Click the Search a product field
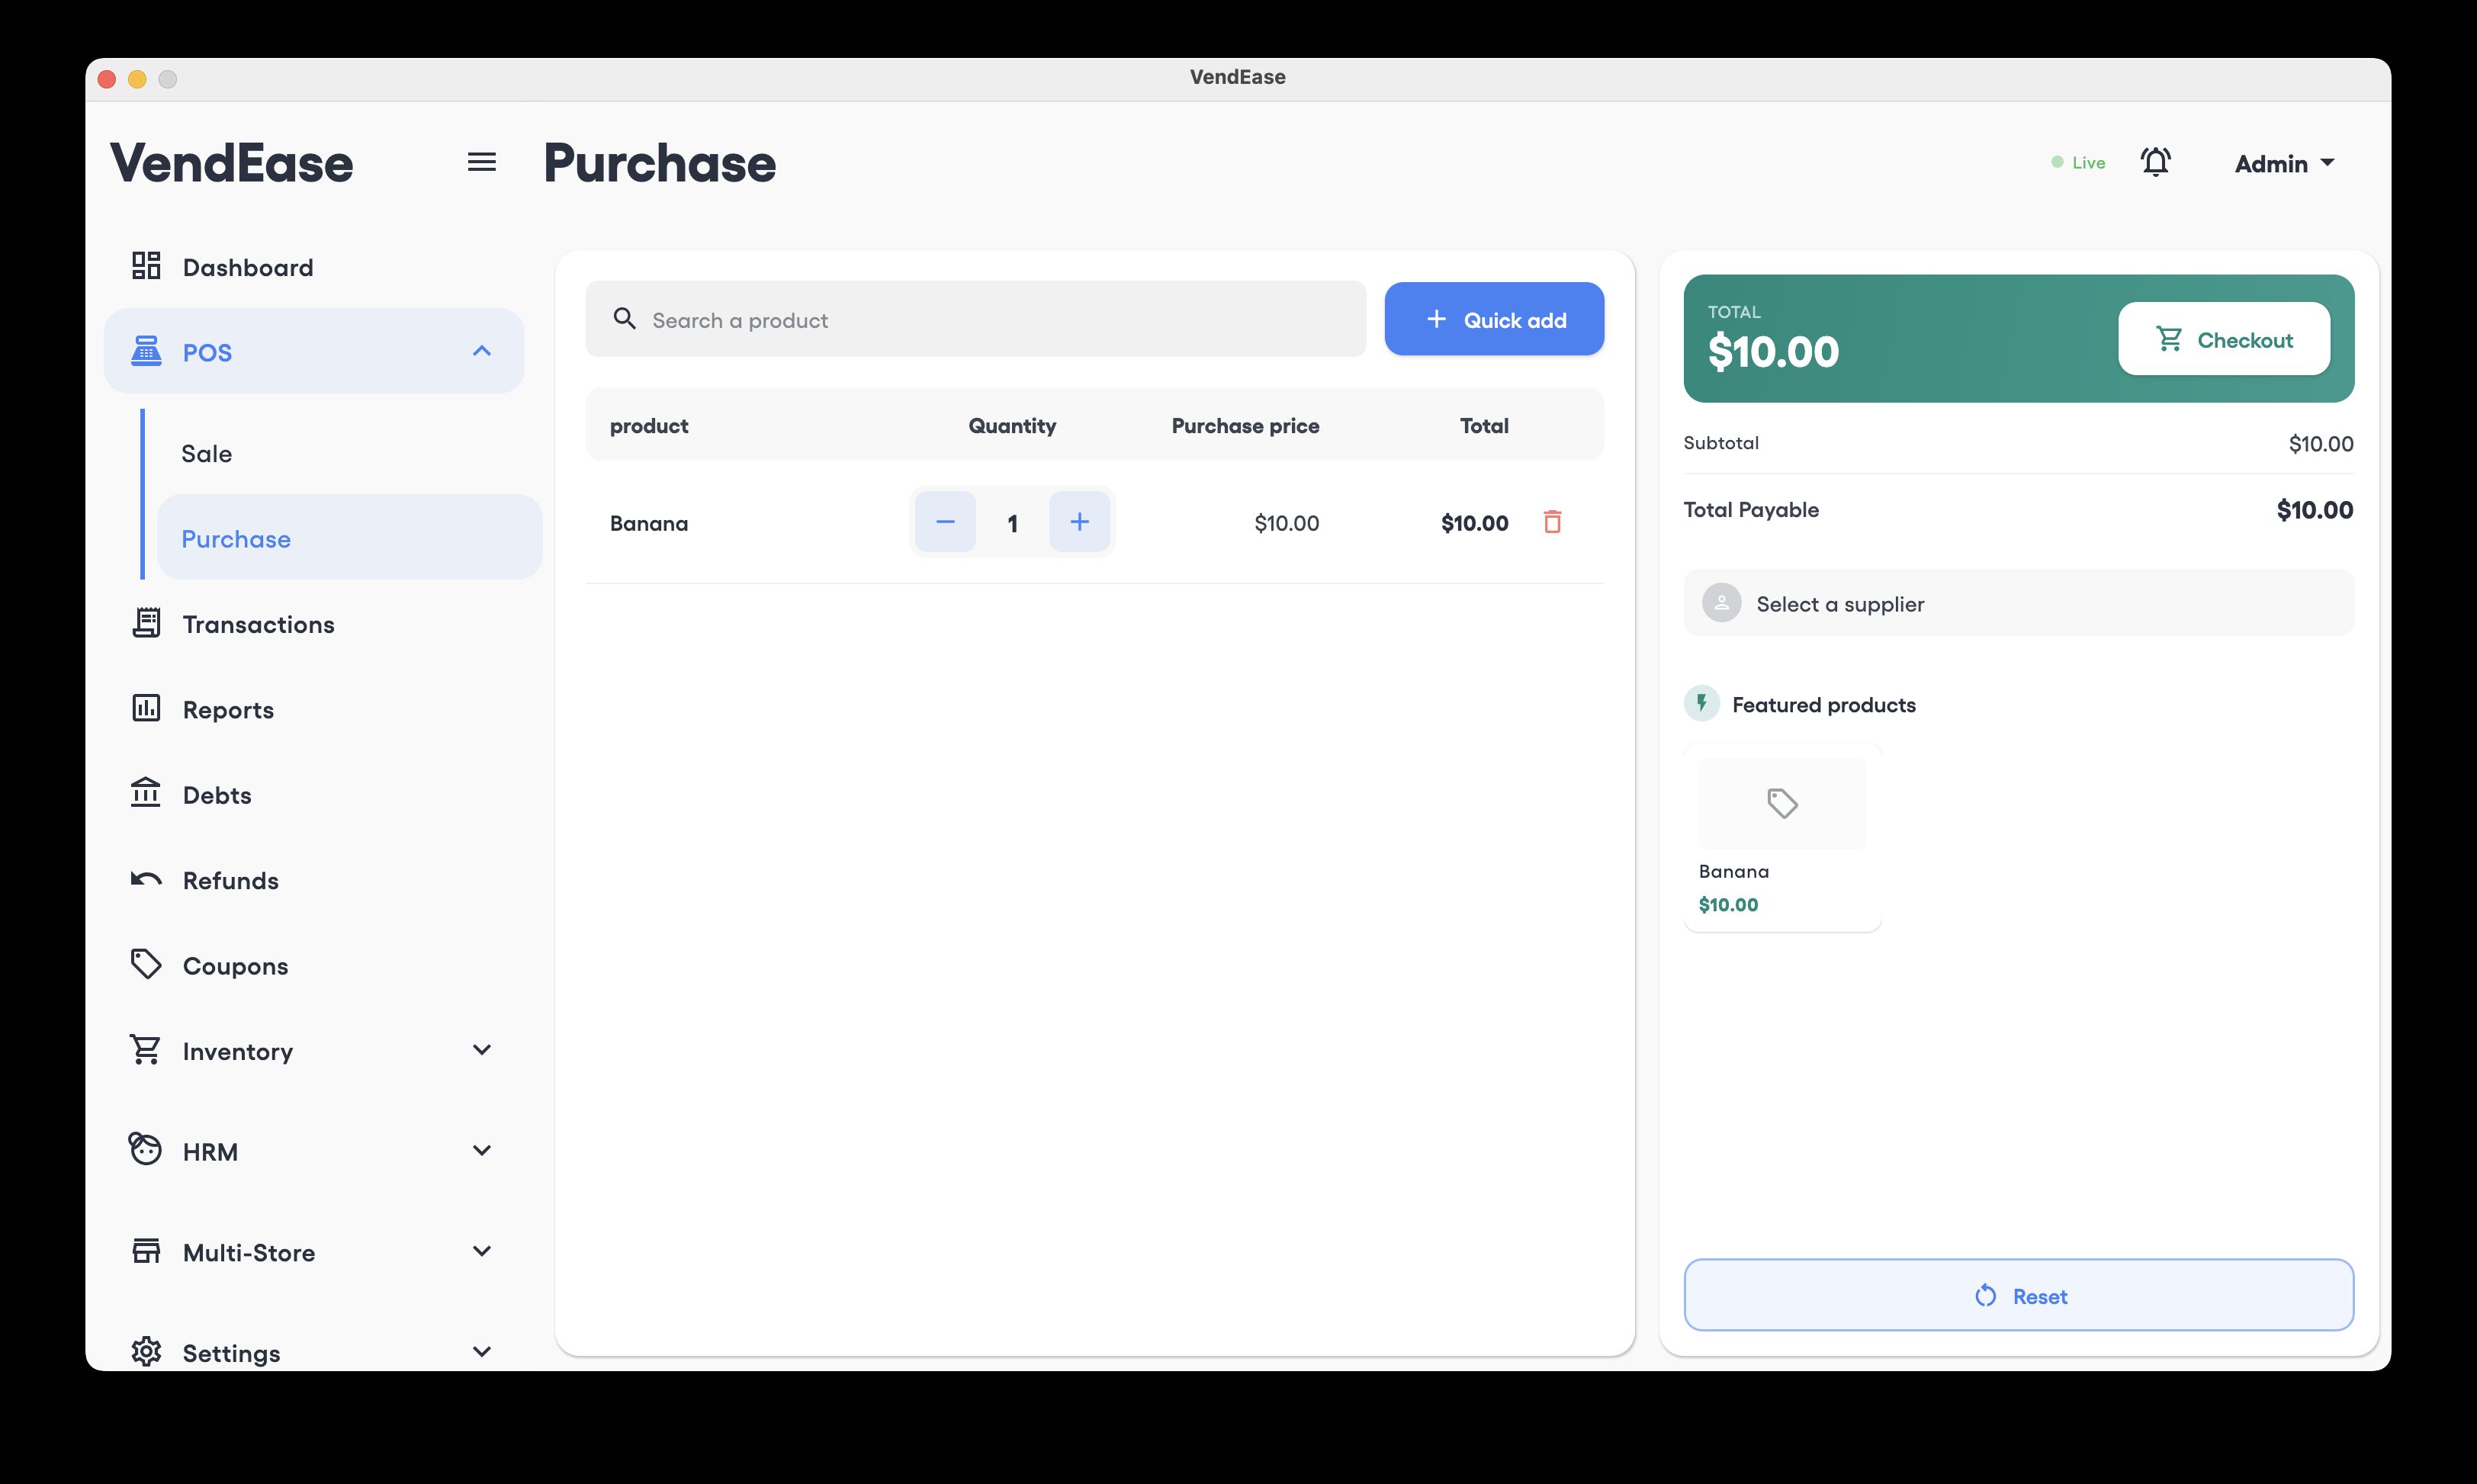Image resolution: width=2477 pixels, height=1484 pixels. click(990, 320)
